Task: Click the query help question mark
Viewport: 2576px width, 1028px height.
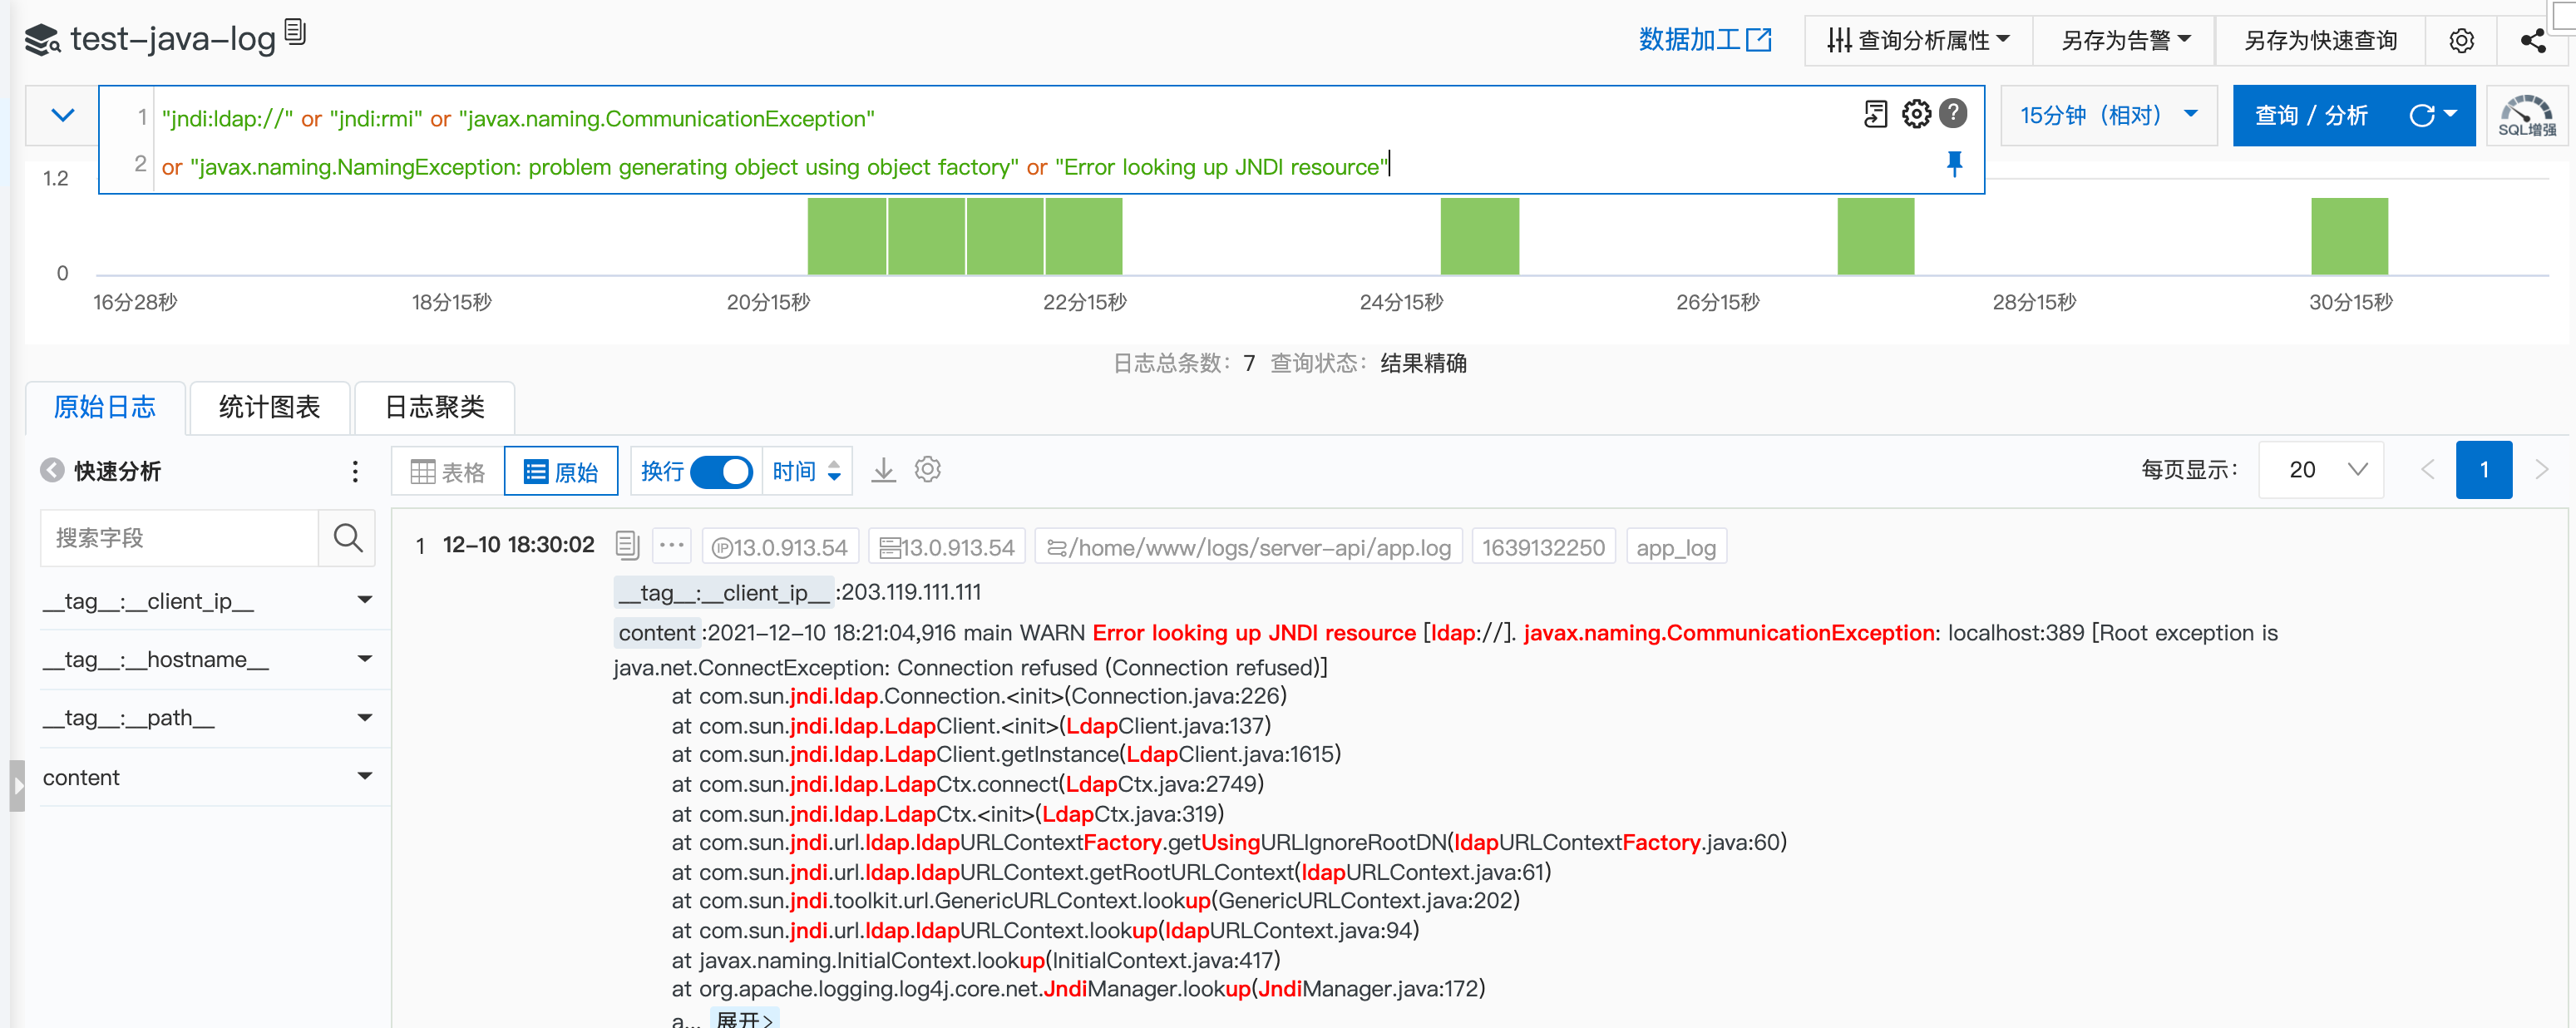Action: (x=1953, y=114)
